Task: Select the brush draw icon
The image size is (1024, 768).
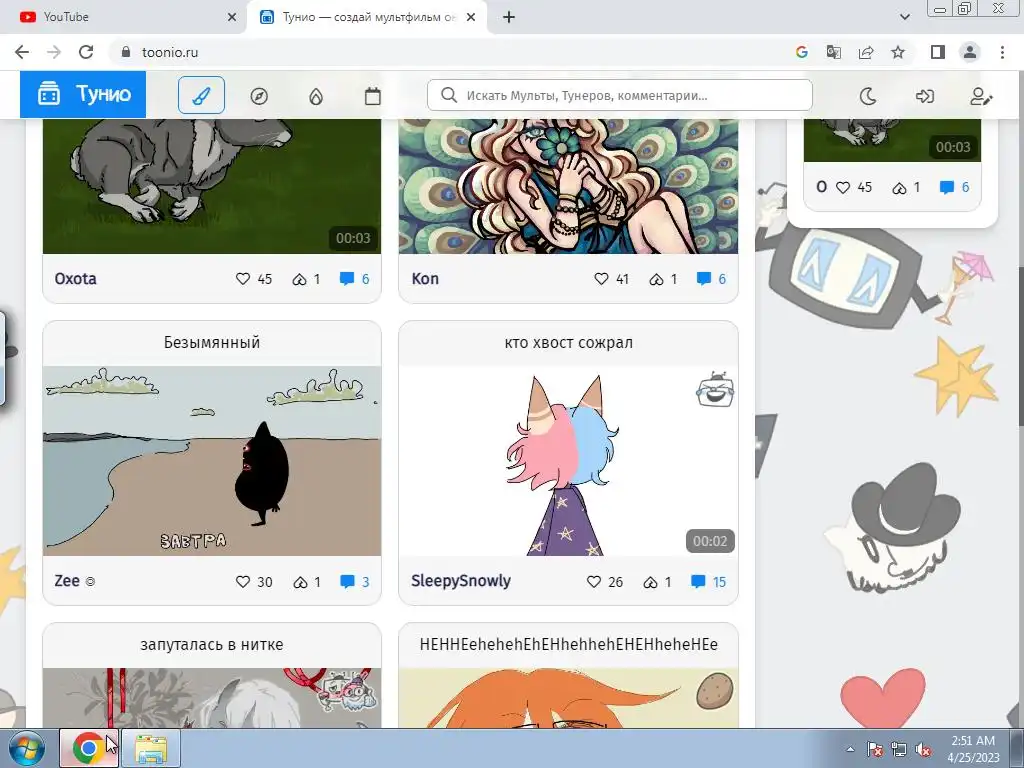Action: (x=201, y=95)
